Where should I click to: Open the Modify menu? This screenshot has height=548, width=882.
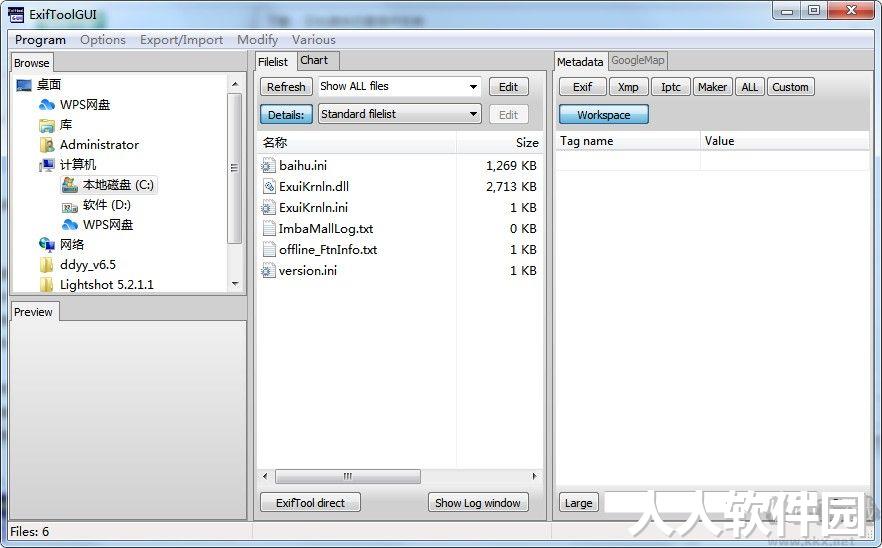pyautogui.click(x=257, y=40)
